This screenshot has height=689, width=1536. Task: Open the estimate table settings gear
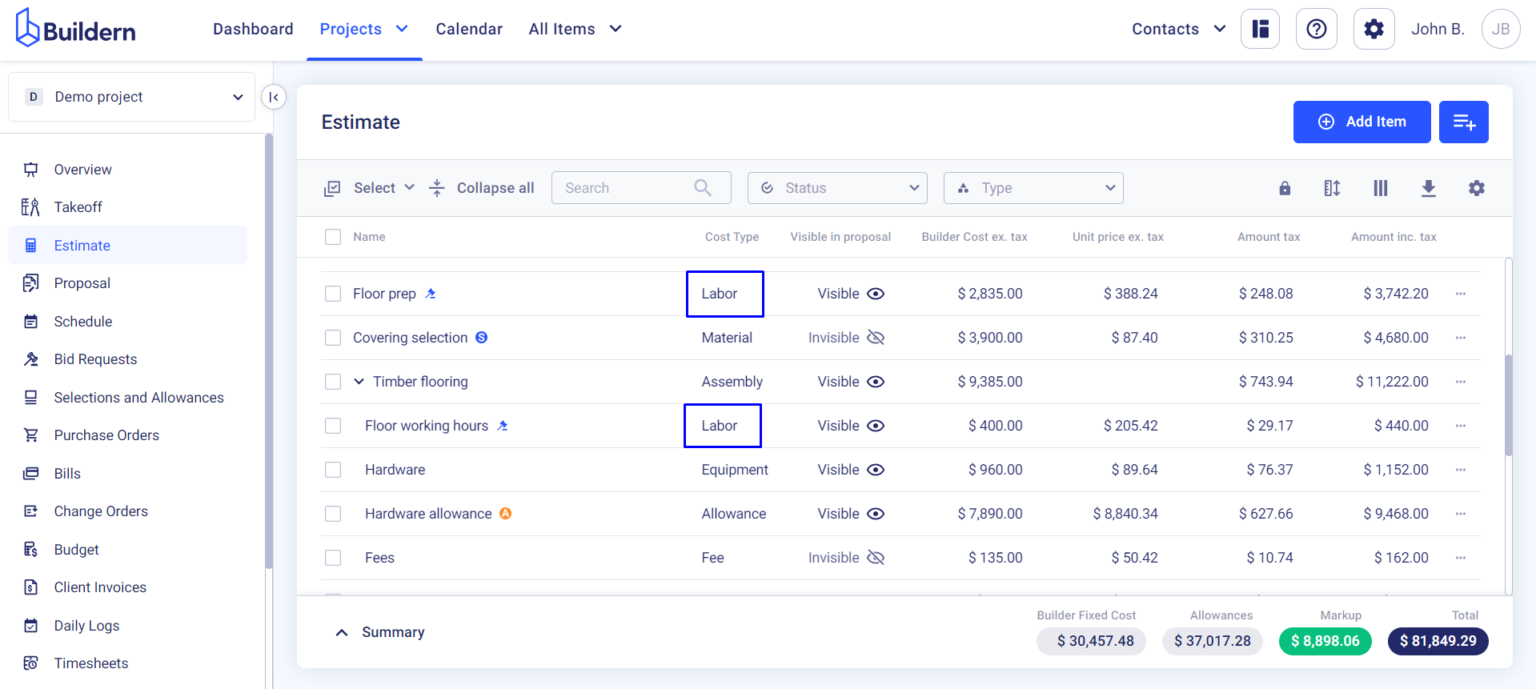(x=1477, y=188)
